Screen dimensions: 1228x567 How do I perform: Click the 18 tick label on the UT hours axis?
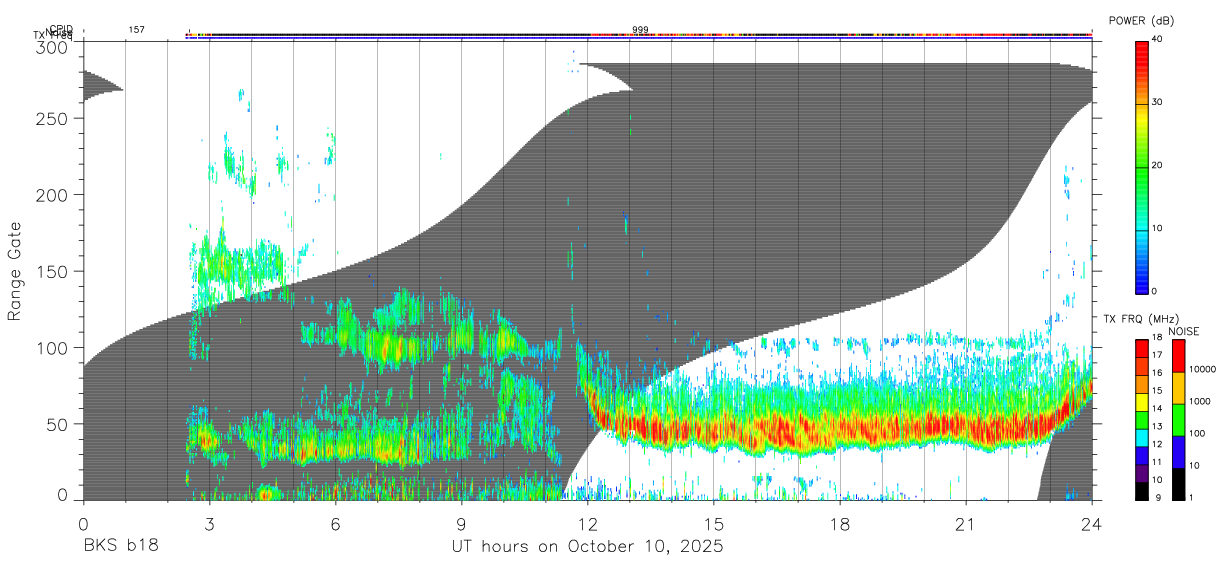pyautogui.click(x=840, y=523)
